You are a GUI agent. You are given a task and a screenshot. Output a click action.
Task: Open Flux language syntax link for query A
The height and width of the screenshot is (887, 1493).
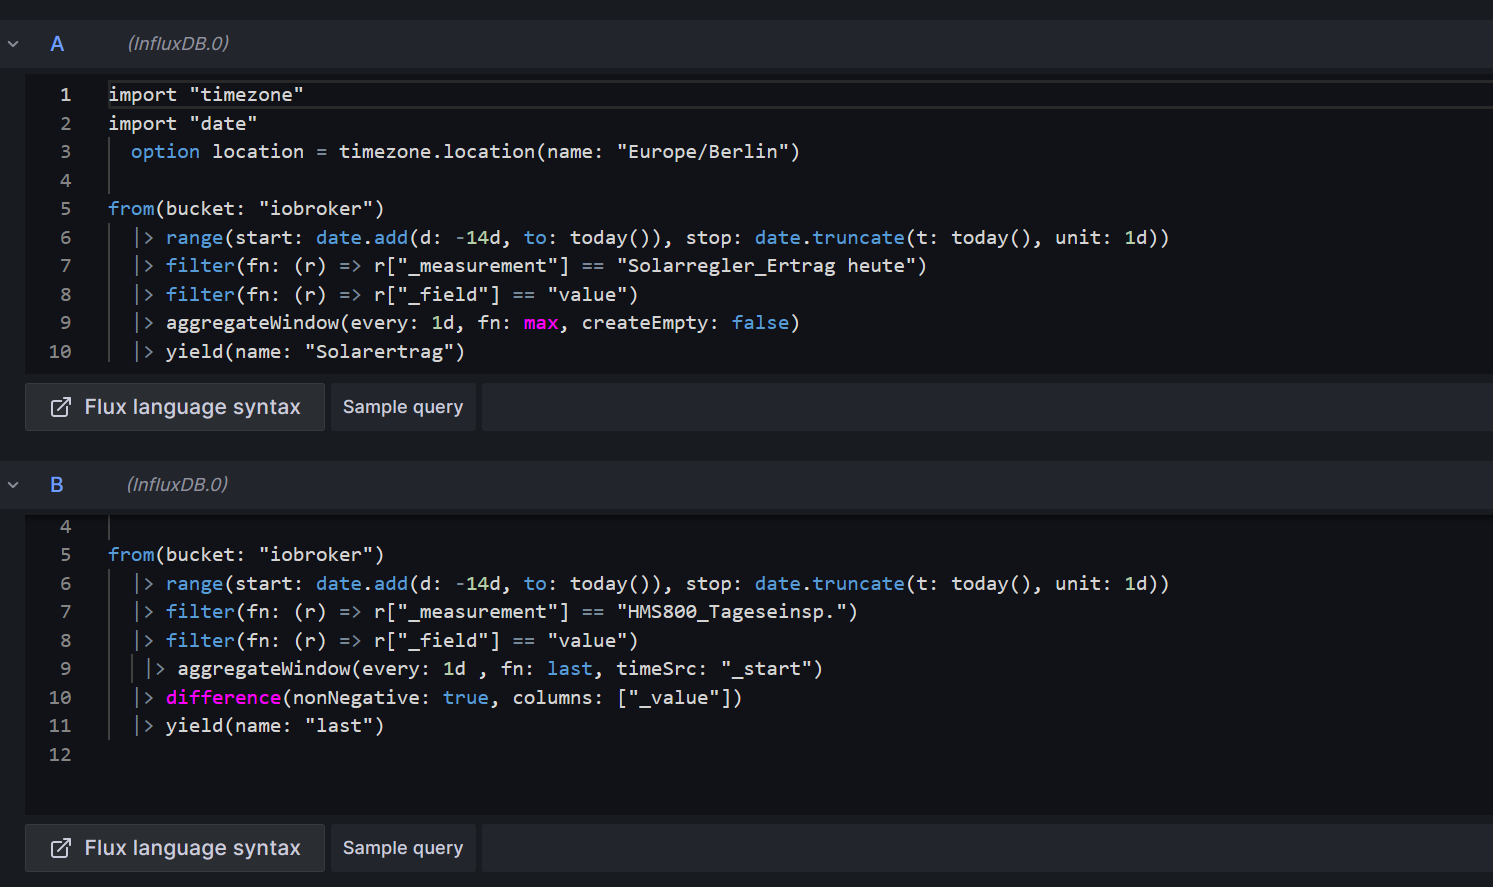175,407
